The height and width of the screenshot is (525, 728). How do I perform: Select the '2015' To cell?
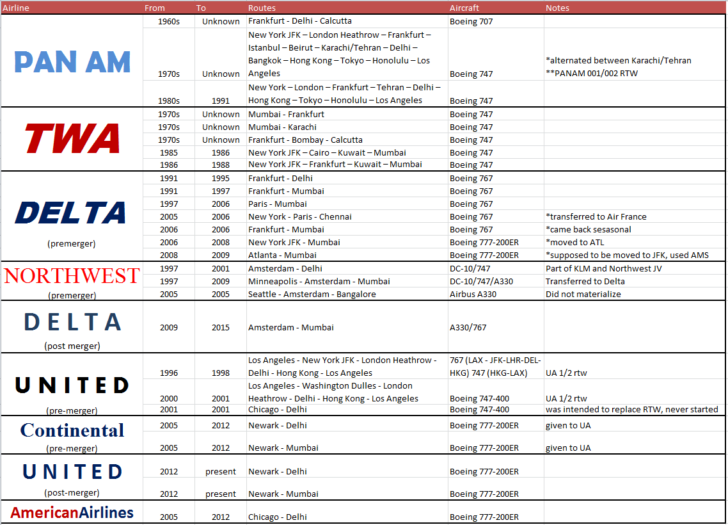(221, 328)
